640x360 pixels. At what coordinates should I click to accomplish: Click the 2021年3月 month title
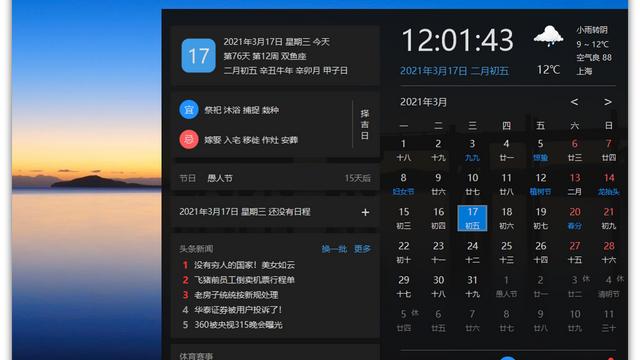(423, 102)
